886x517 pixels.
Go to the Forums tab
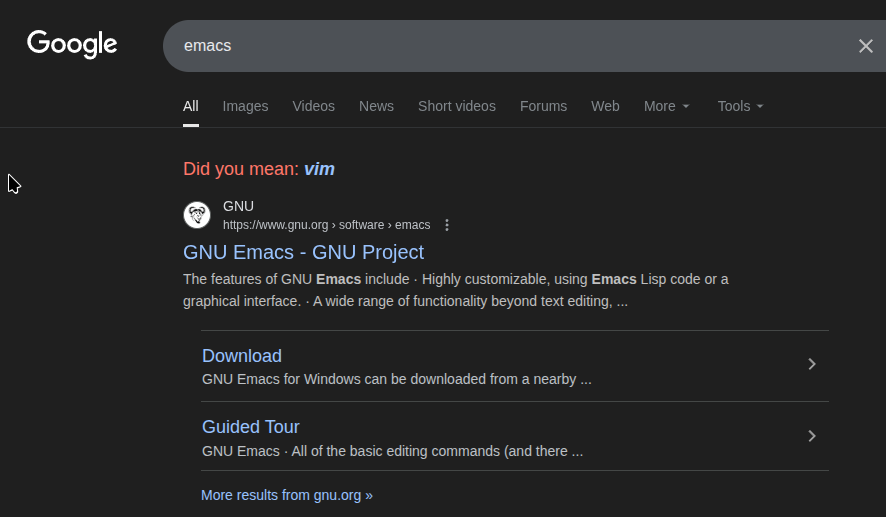pyautogui.click(x=543, y=106)
